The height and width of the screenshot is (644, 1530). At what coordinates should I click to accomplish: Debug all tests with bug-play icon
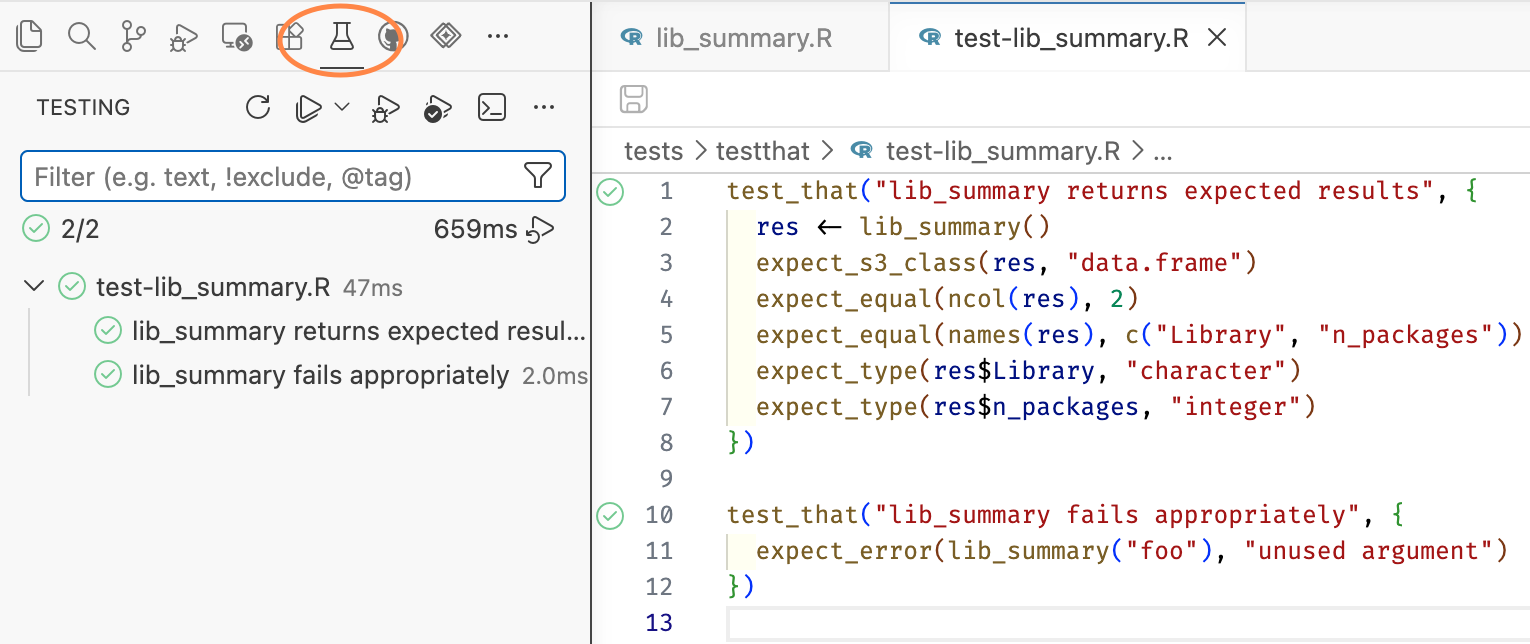[385, 108]
